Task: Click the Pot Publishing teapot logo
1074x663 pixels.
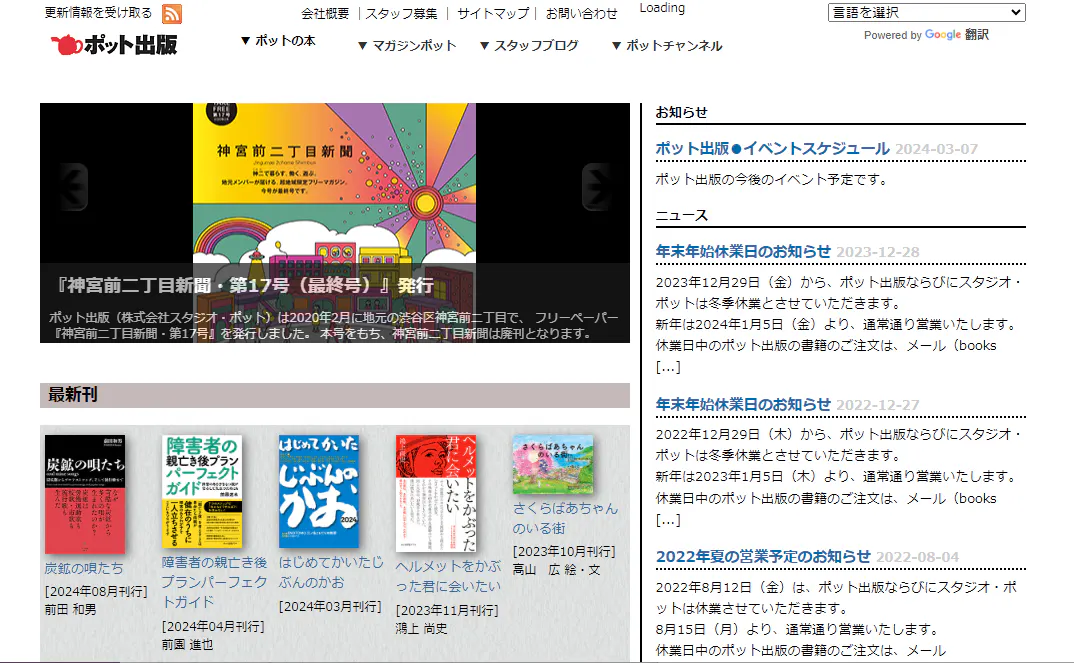Action: 114,44
